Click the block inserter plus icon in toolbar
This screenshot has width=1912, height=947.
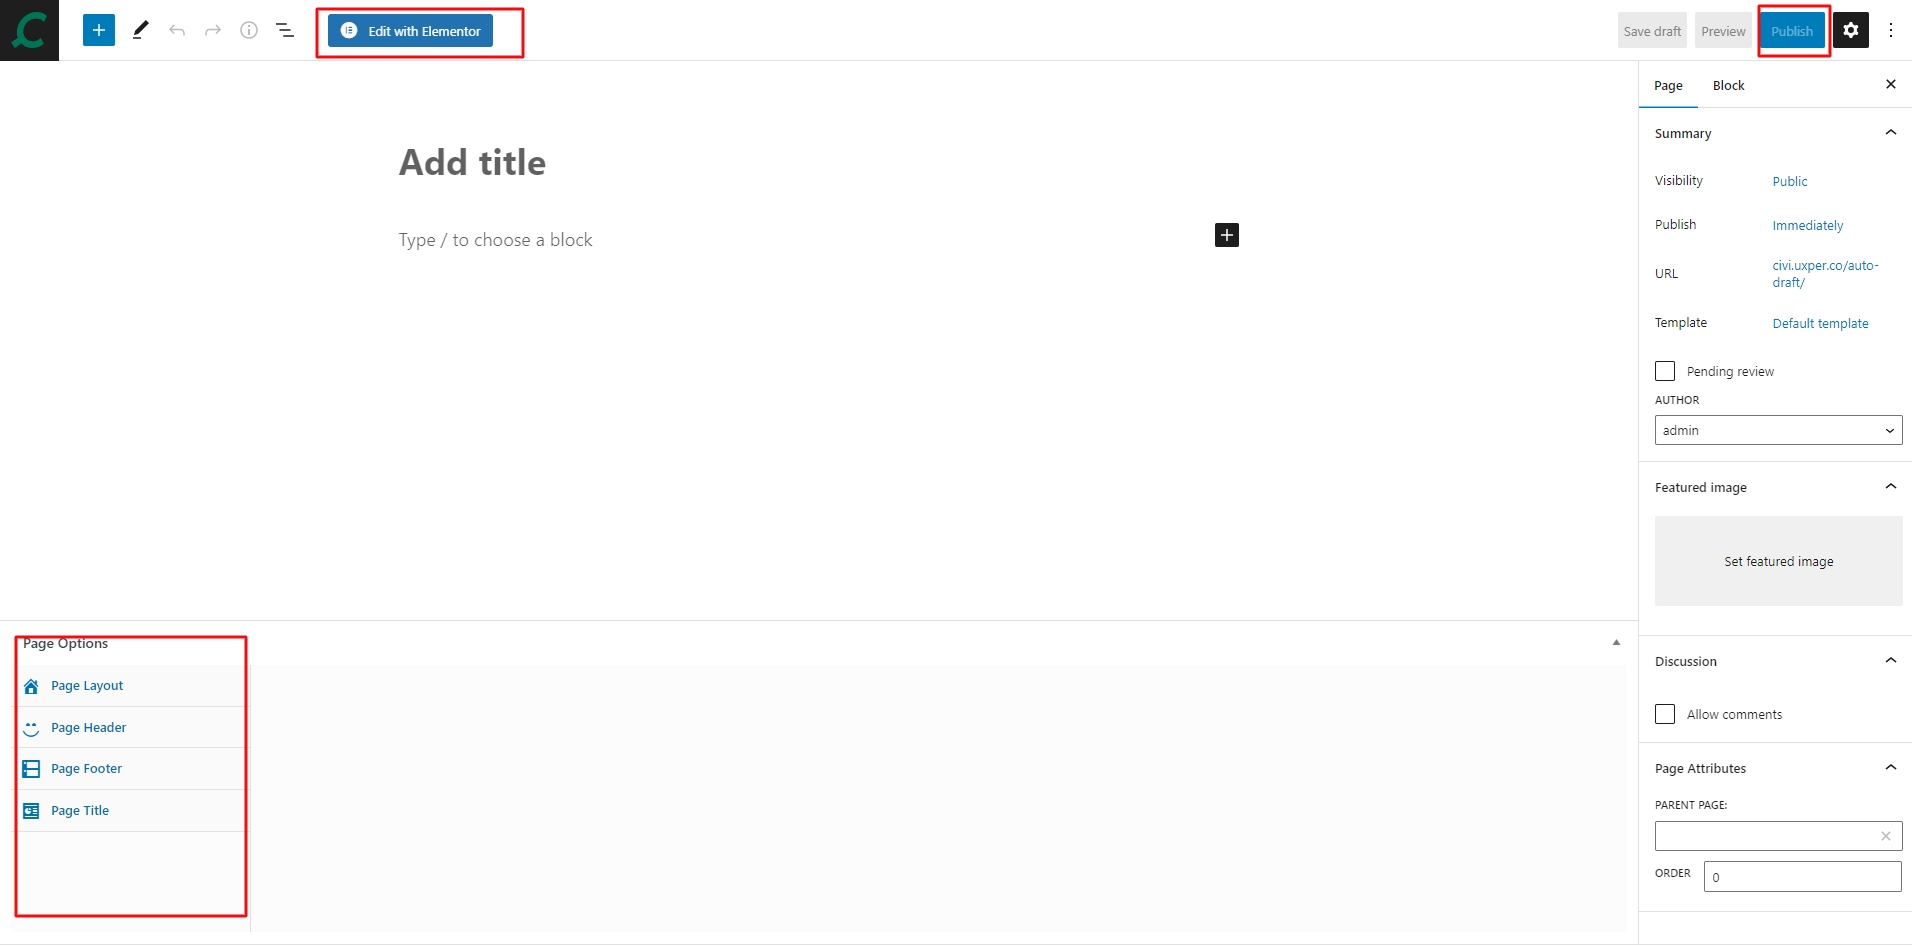pos(99,30)
